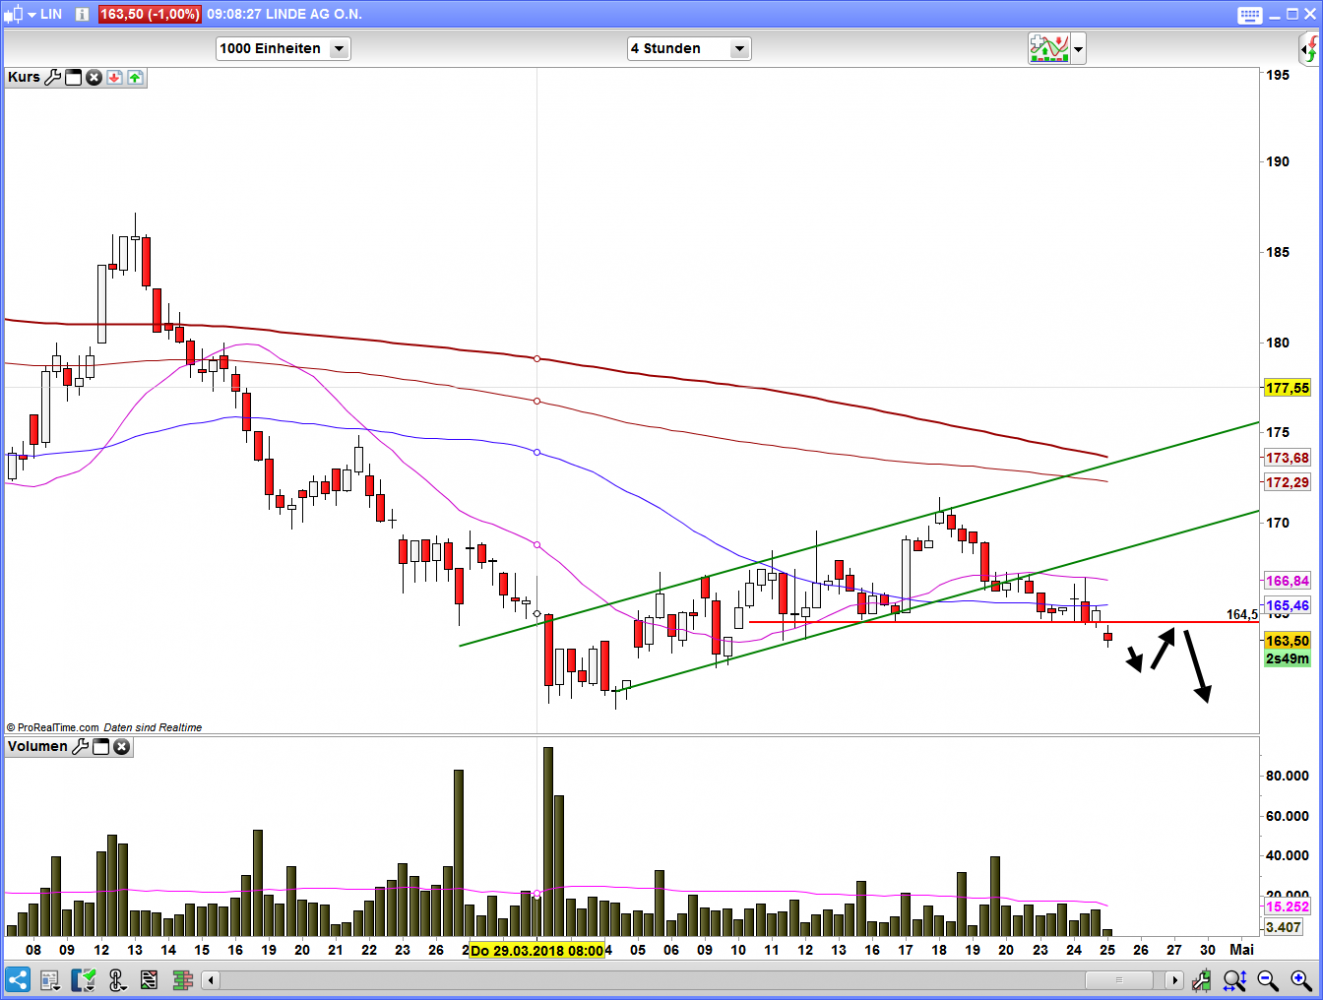Viewport: 1323px width, 1000px height.
Task: Toggle the Kurs panel window maximize icon
Action: click(x=73, y=77)
